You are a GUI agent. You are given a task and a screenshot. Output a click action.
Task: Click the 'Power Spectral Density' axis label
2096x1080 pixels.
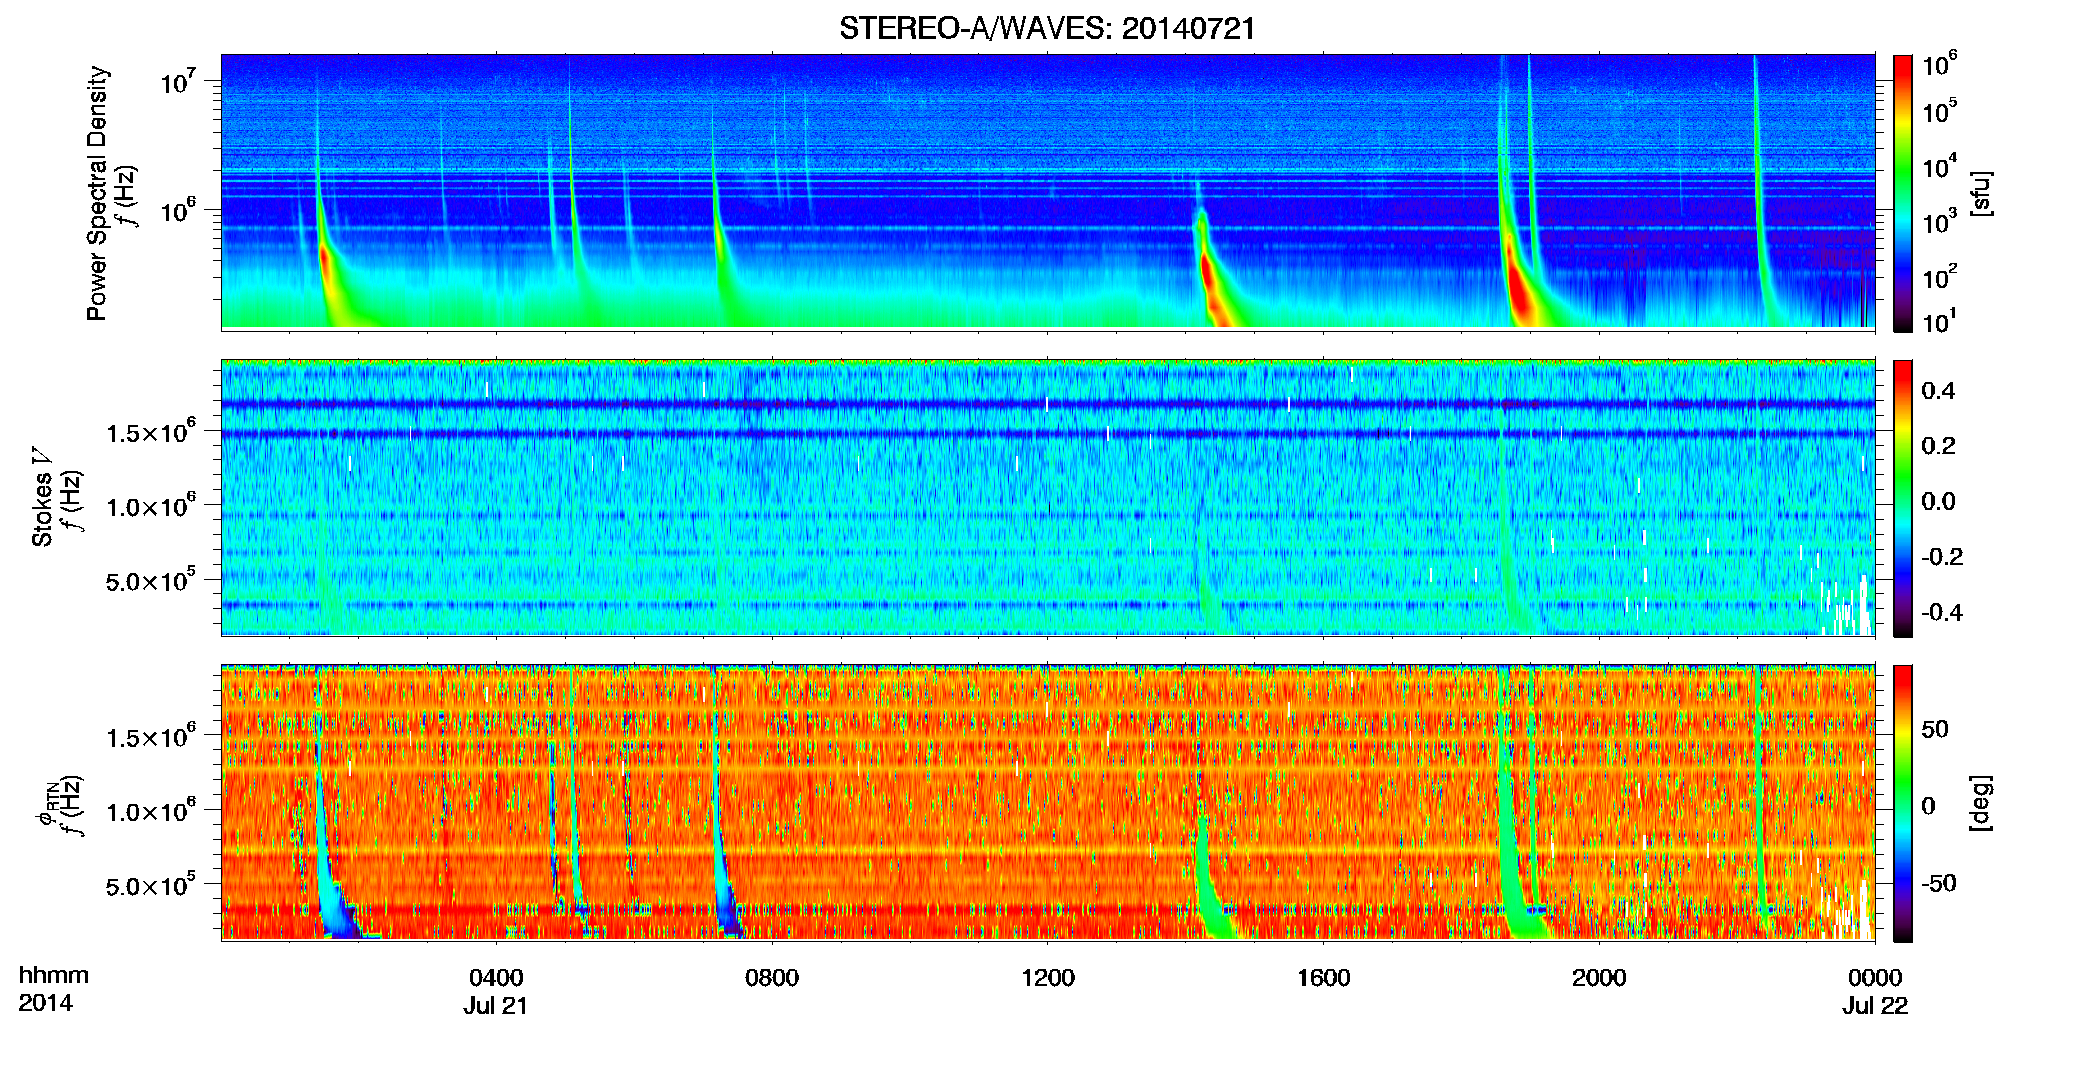(97, 193)
